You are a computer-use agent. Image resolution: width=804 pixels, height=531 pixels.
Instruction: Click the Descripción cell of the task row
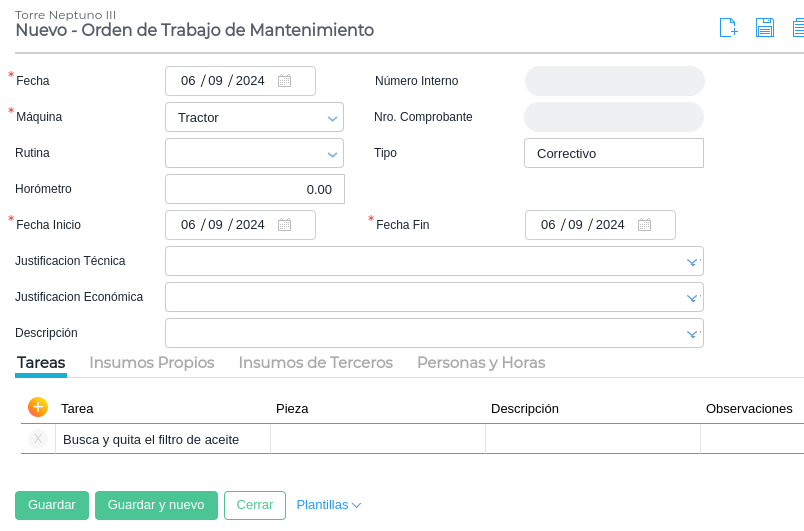(593, 439)
